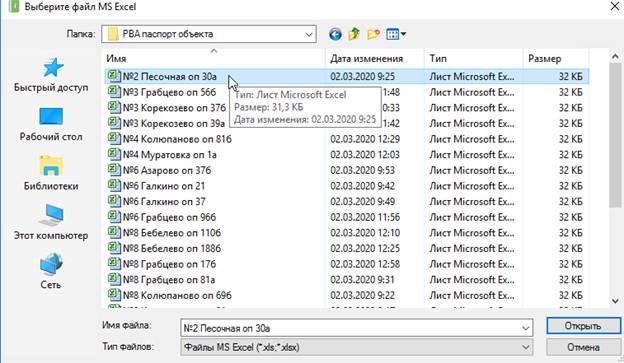Image resolution: width=624 pixels, height=363 pixels.
Task: Open Сеть in places bar
Action: 51,272
